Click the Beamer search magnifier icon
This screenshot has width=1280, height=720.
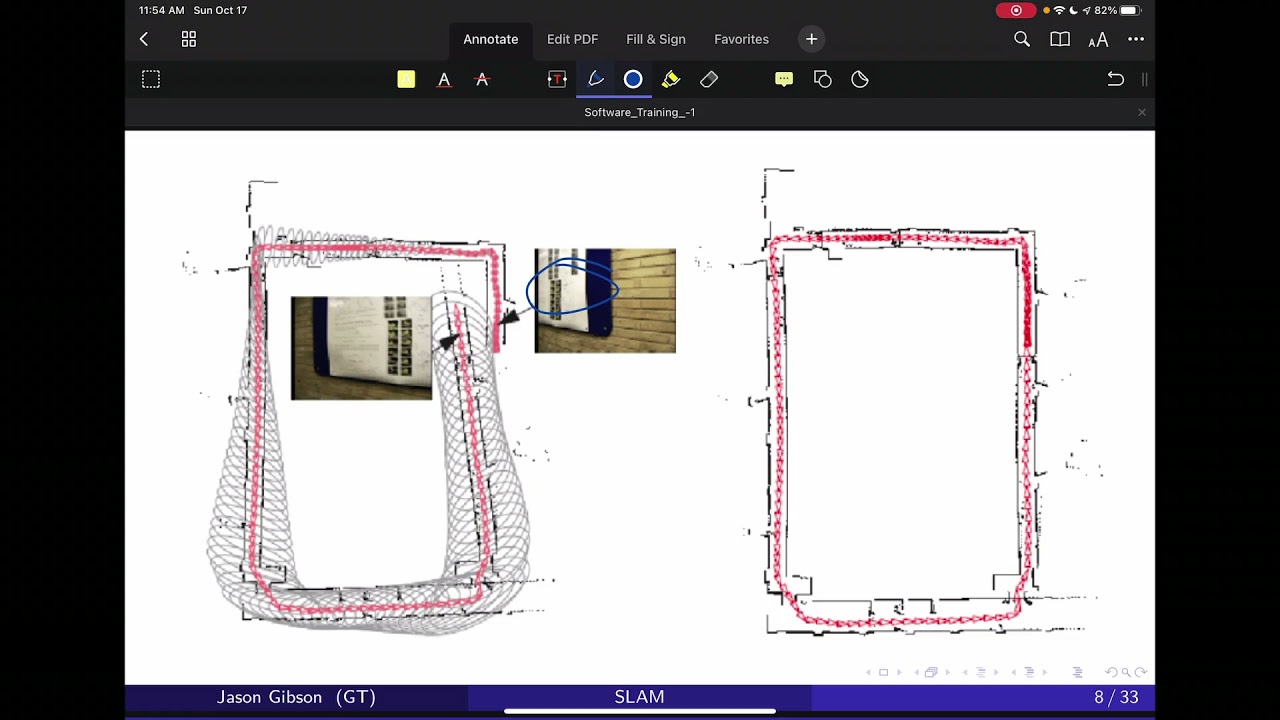(1125, 673)
